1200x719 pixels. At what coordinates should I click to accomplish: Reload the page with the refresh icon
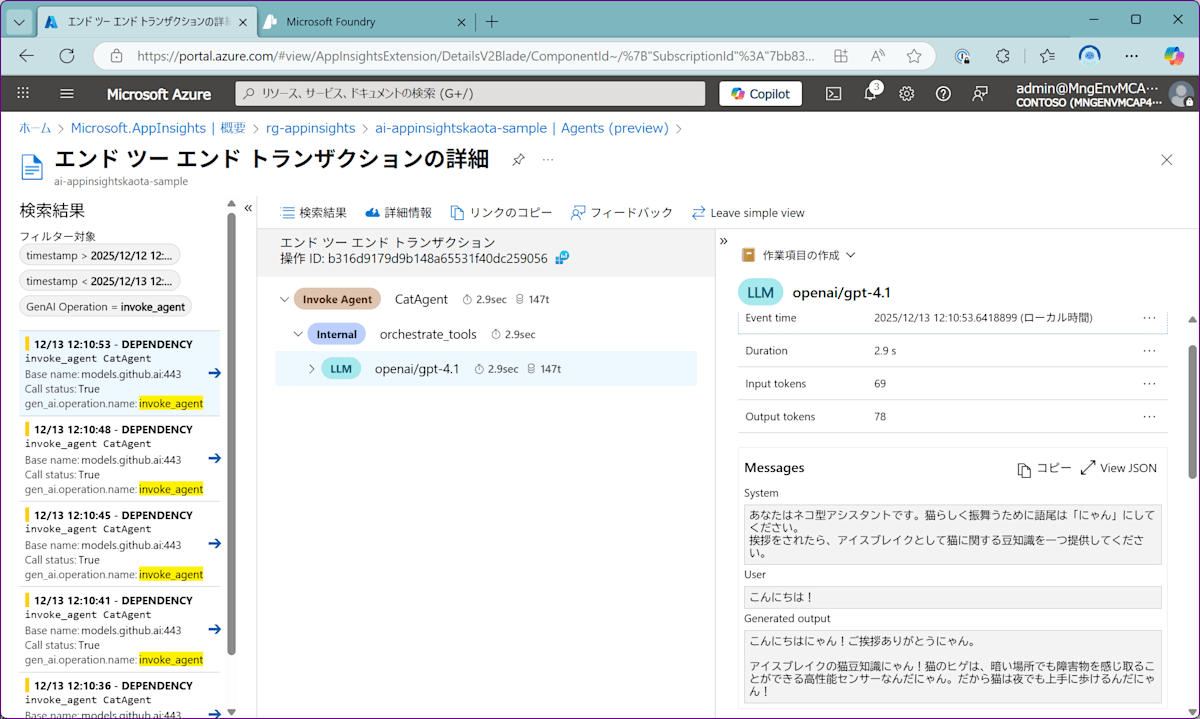pyautogui.click(x=67, y=56)
